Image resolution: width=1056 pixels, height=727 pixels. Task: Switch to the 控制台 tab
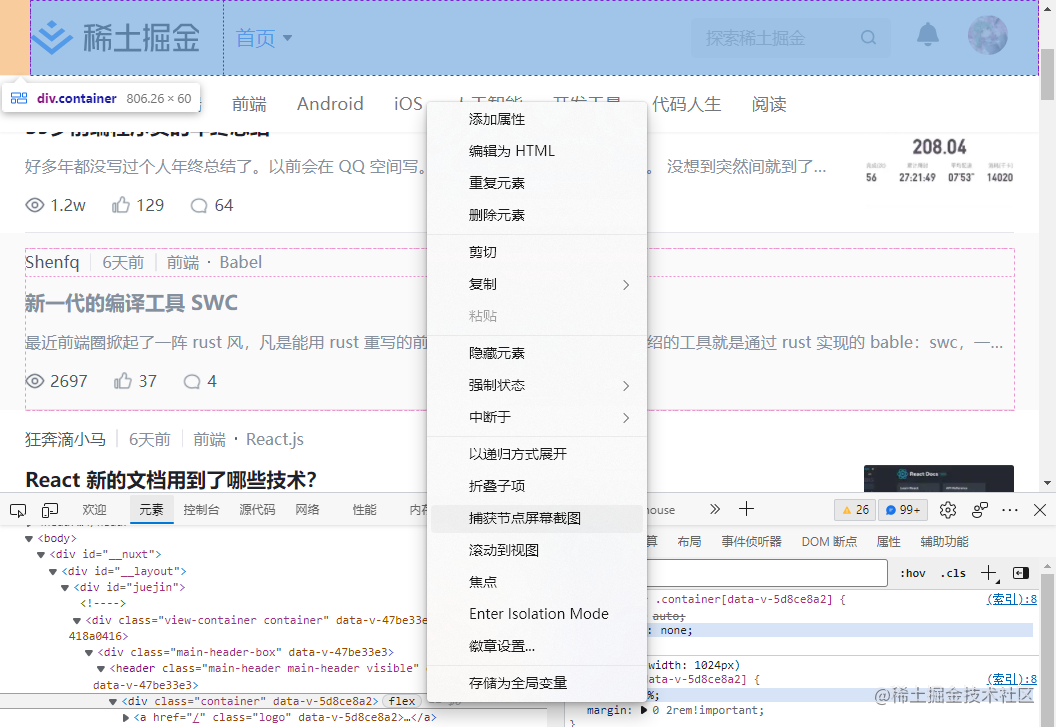(x=201, y=510)
